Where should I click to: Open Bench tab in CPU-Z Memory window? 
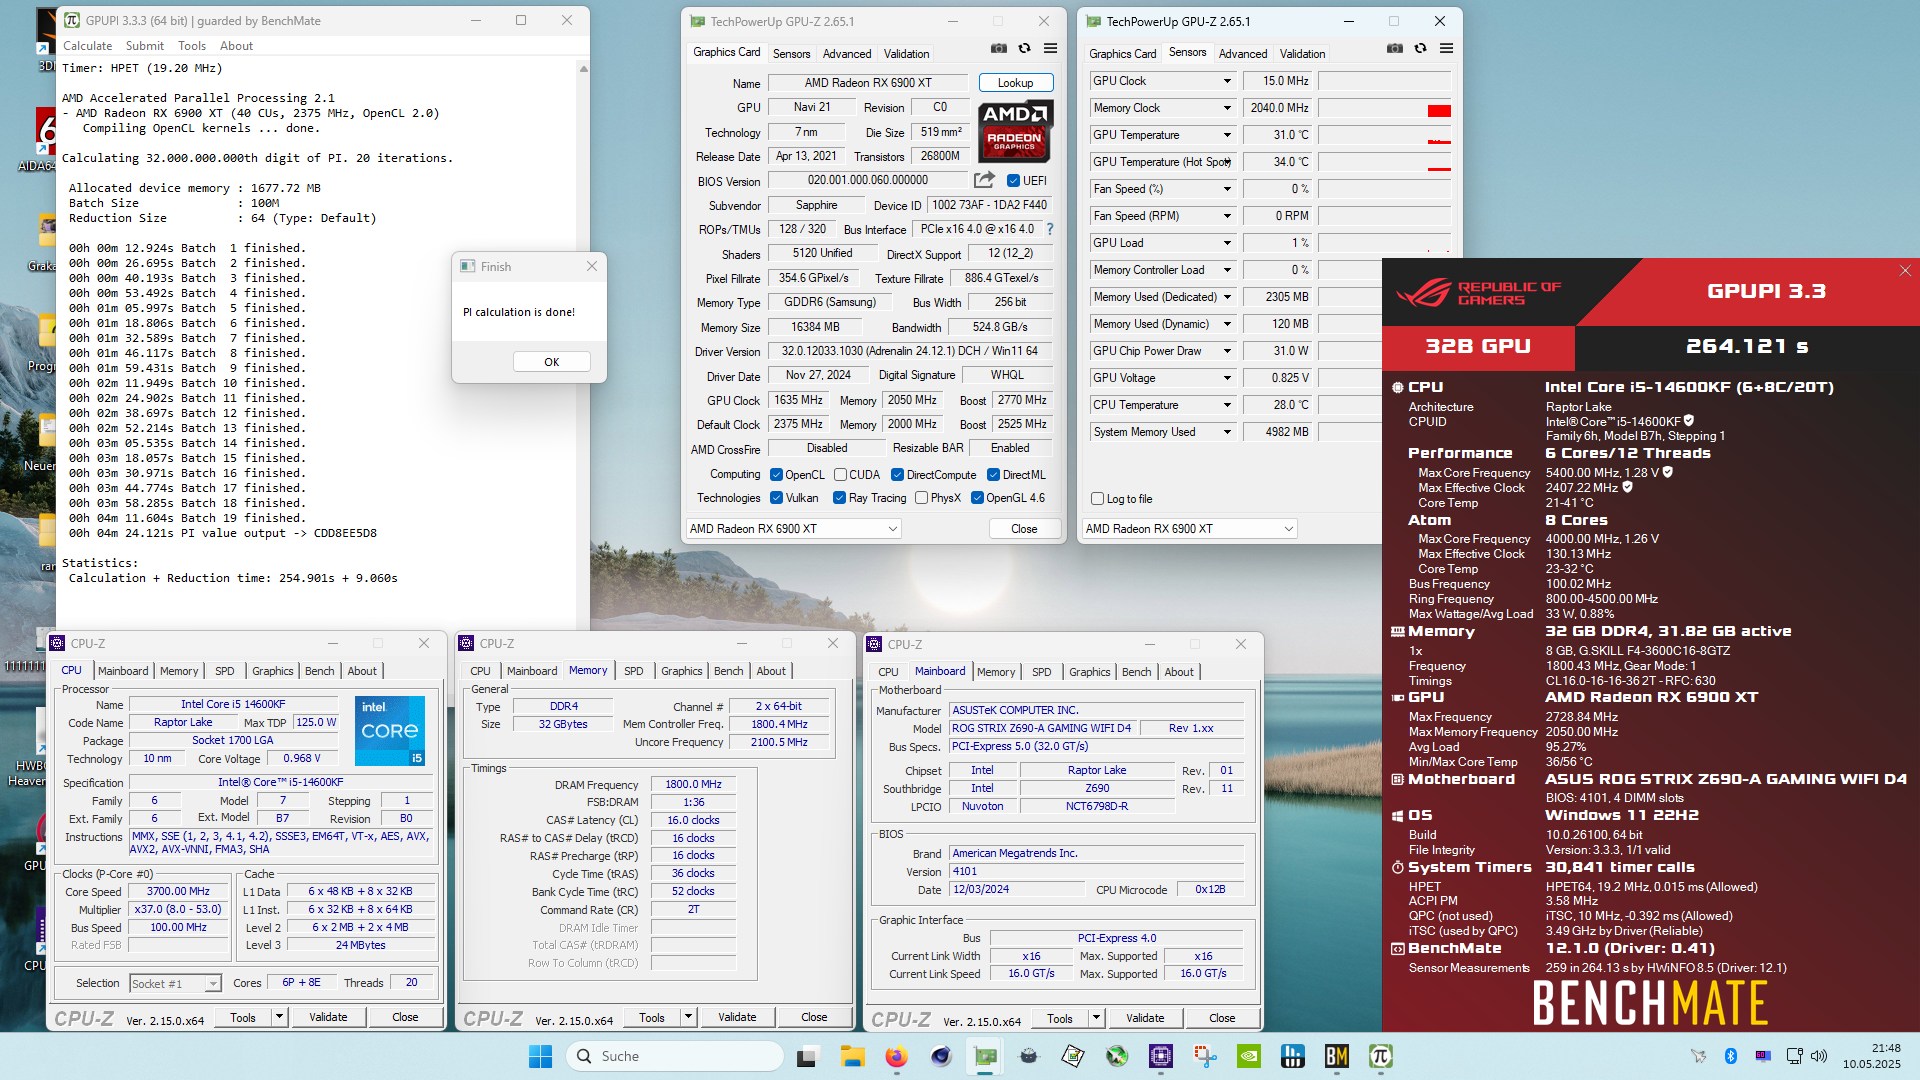point(728,671)
